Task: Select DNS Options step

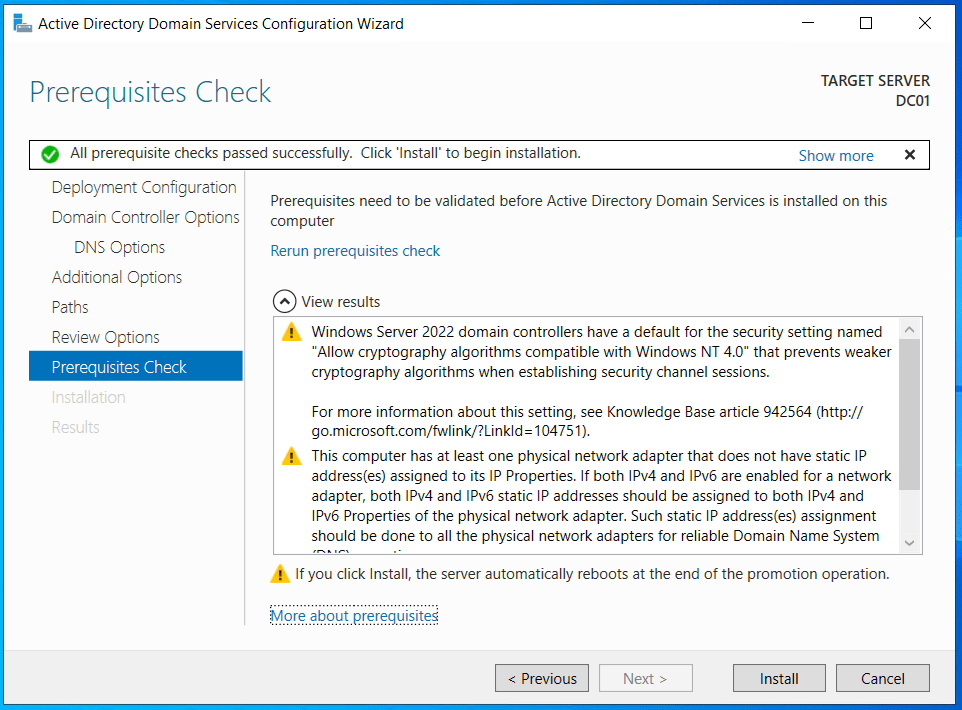Action: [119, 247]
